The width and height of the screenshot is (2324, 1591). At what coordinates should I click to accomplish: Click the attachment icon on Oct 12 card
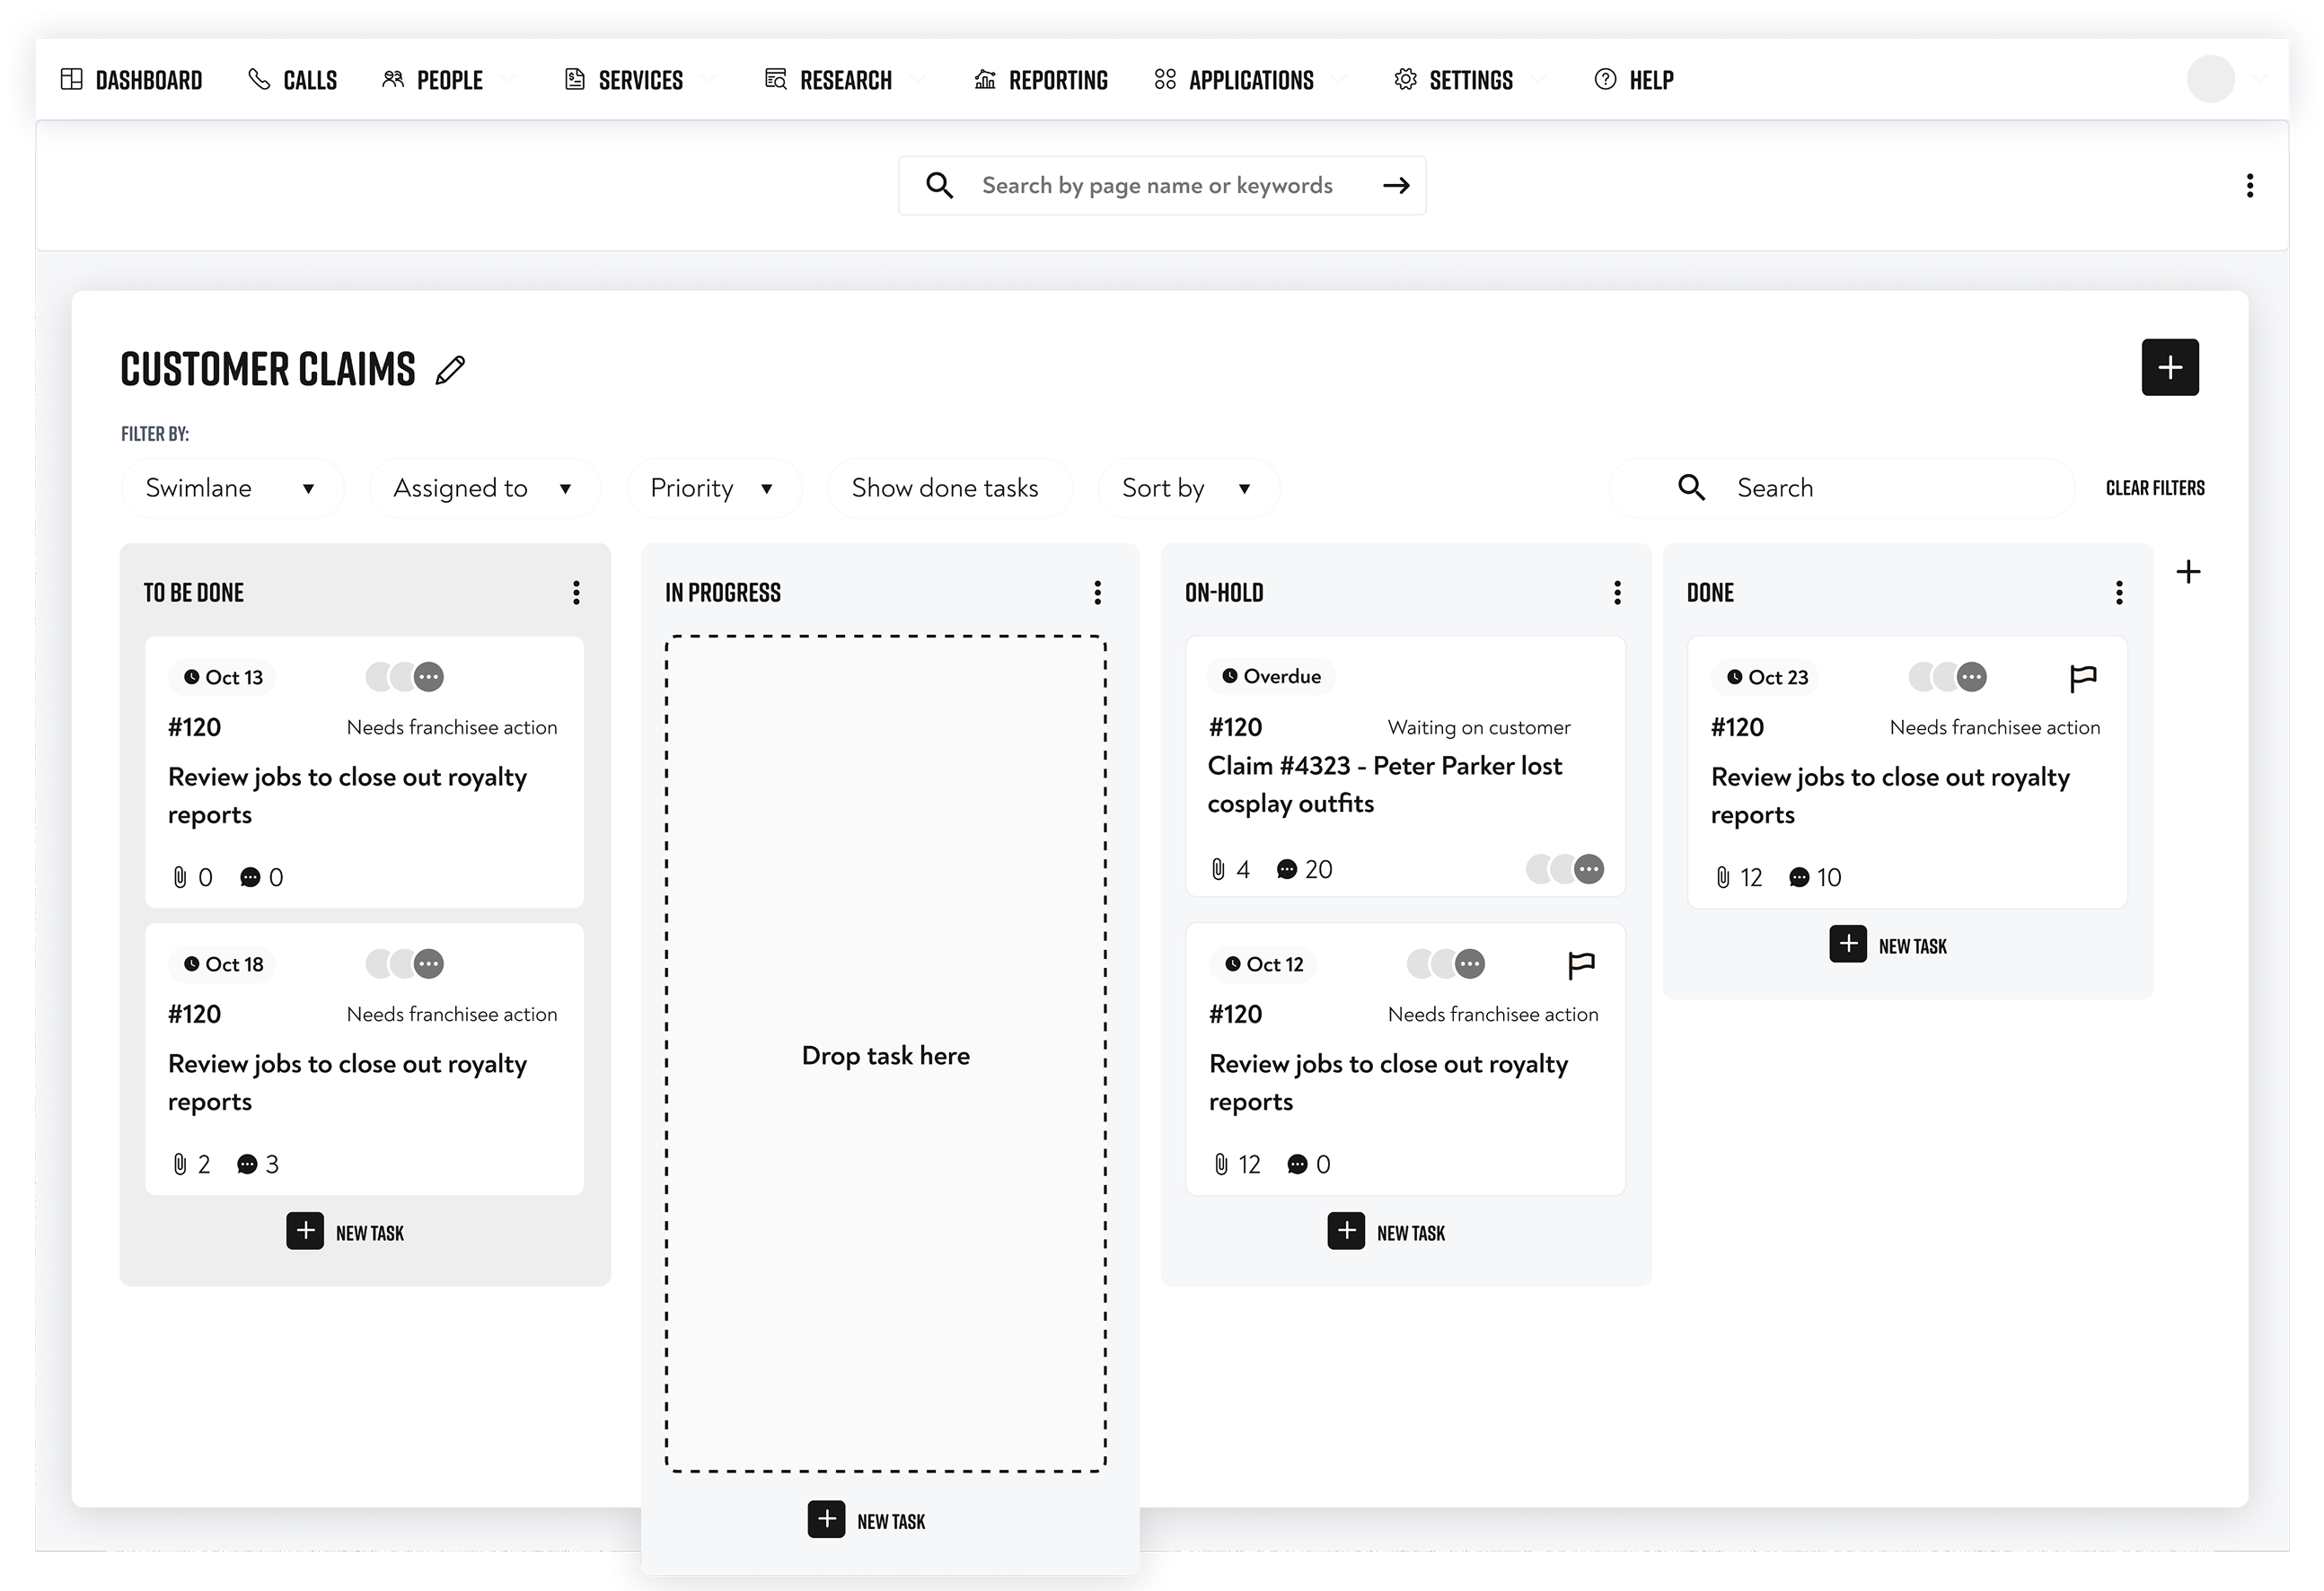pyautogui.click(x=1221, y=1165)
